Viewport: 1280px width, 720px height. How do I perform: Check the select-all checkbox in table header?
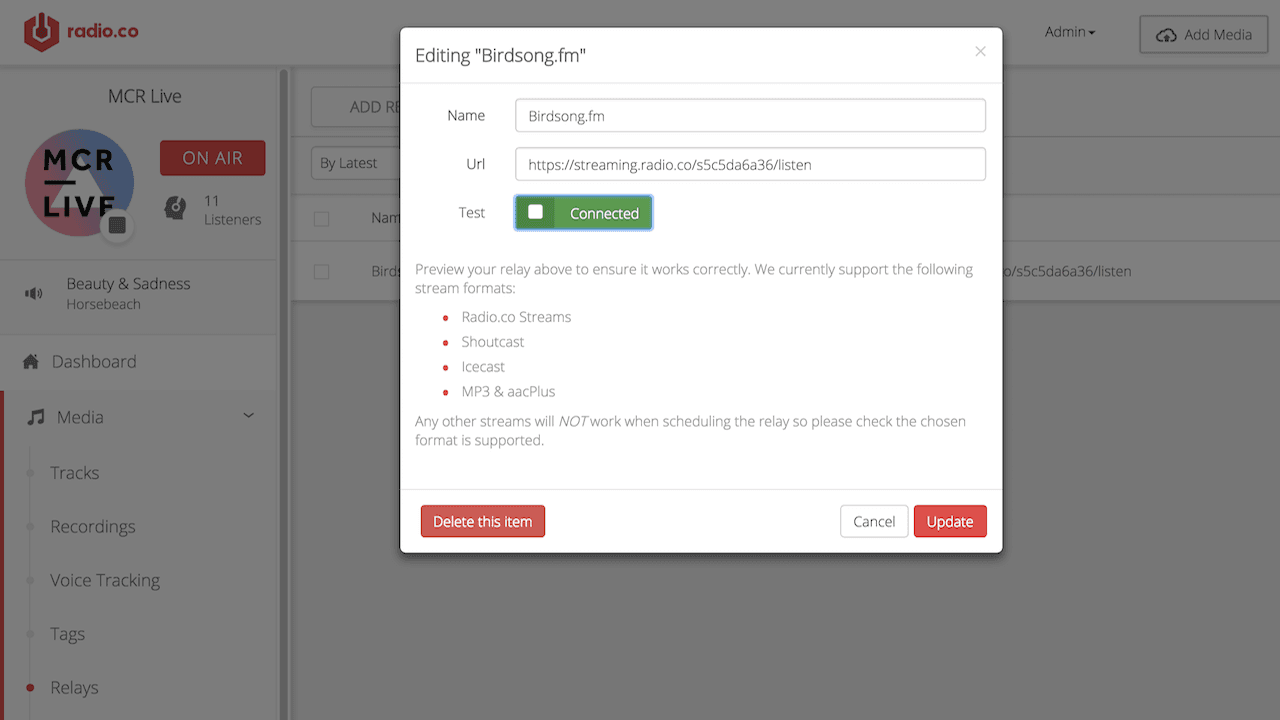[321, 219]
